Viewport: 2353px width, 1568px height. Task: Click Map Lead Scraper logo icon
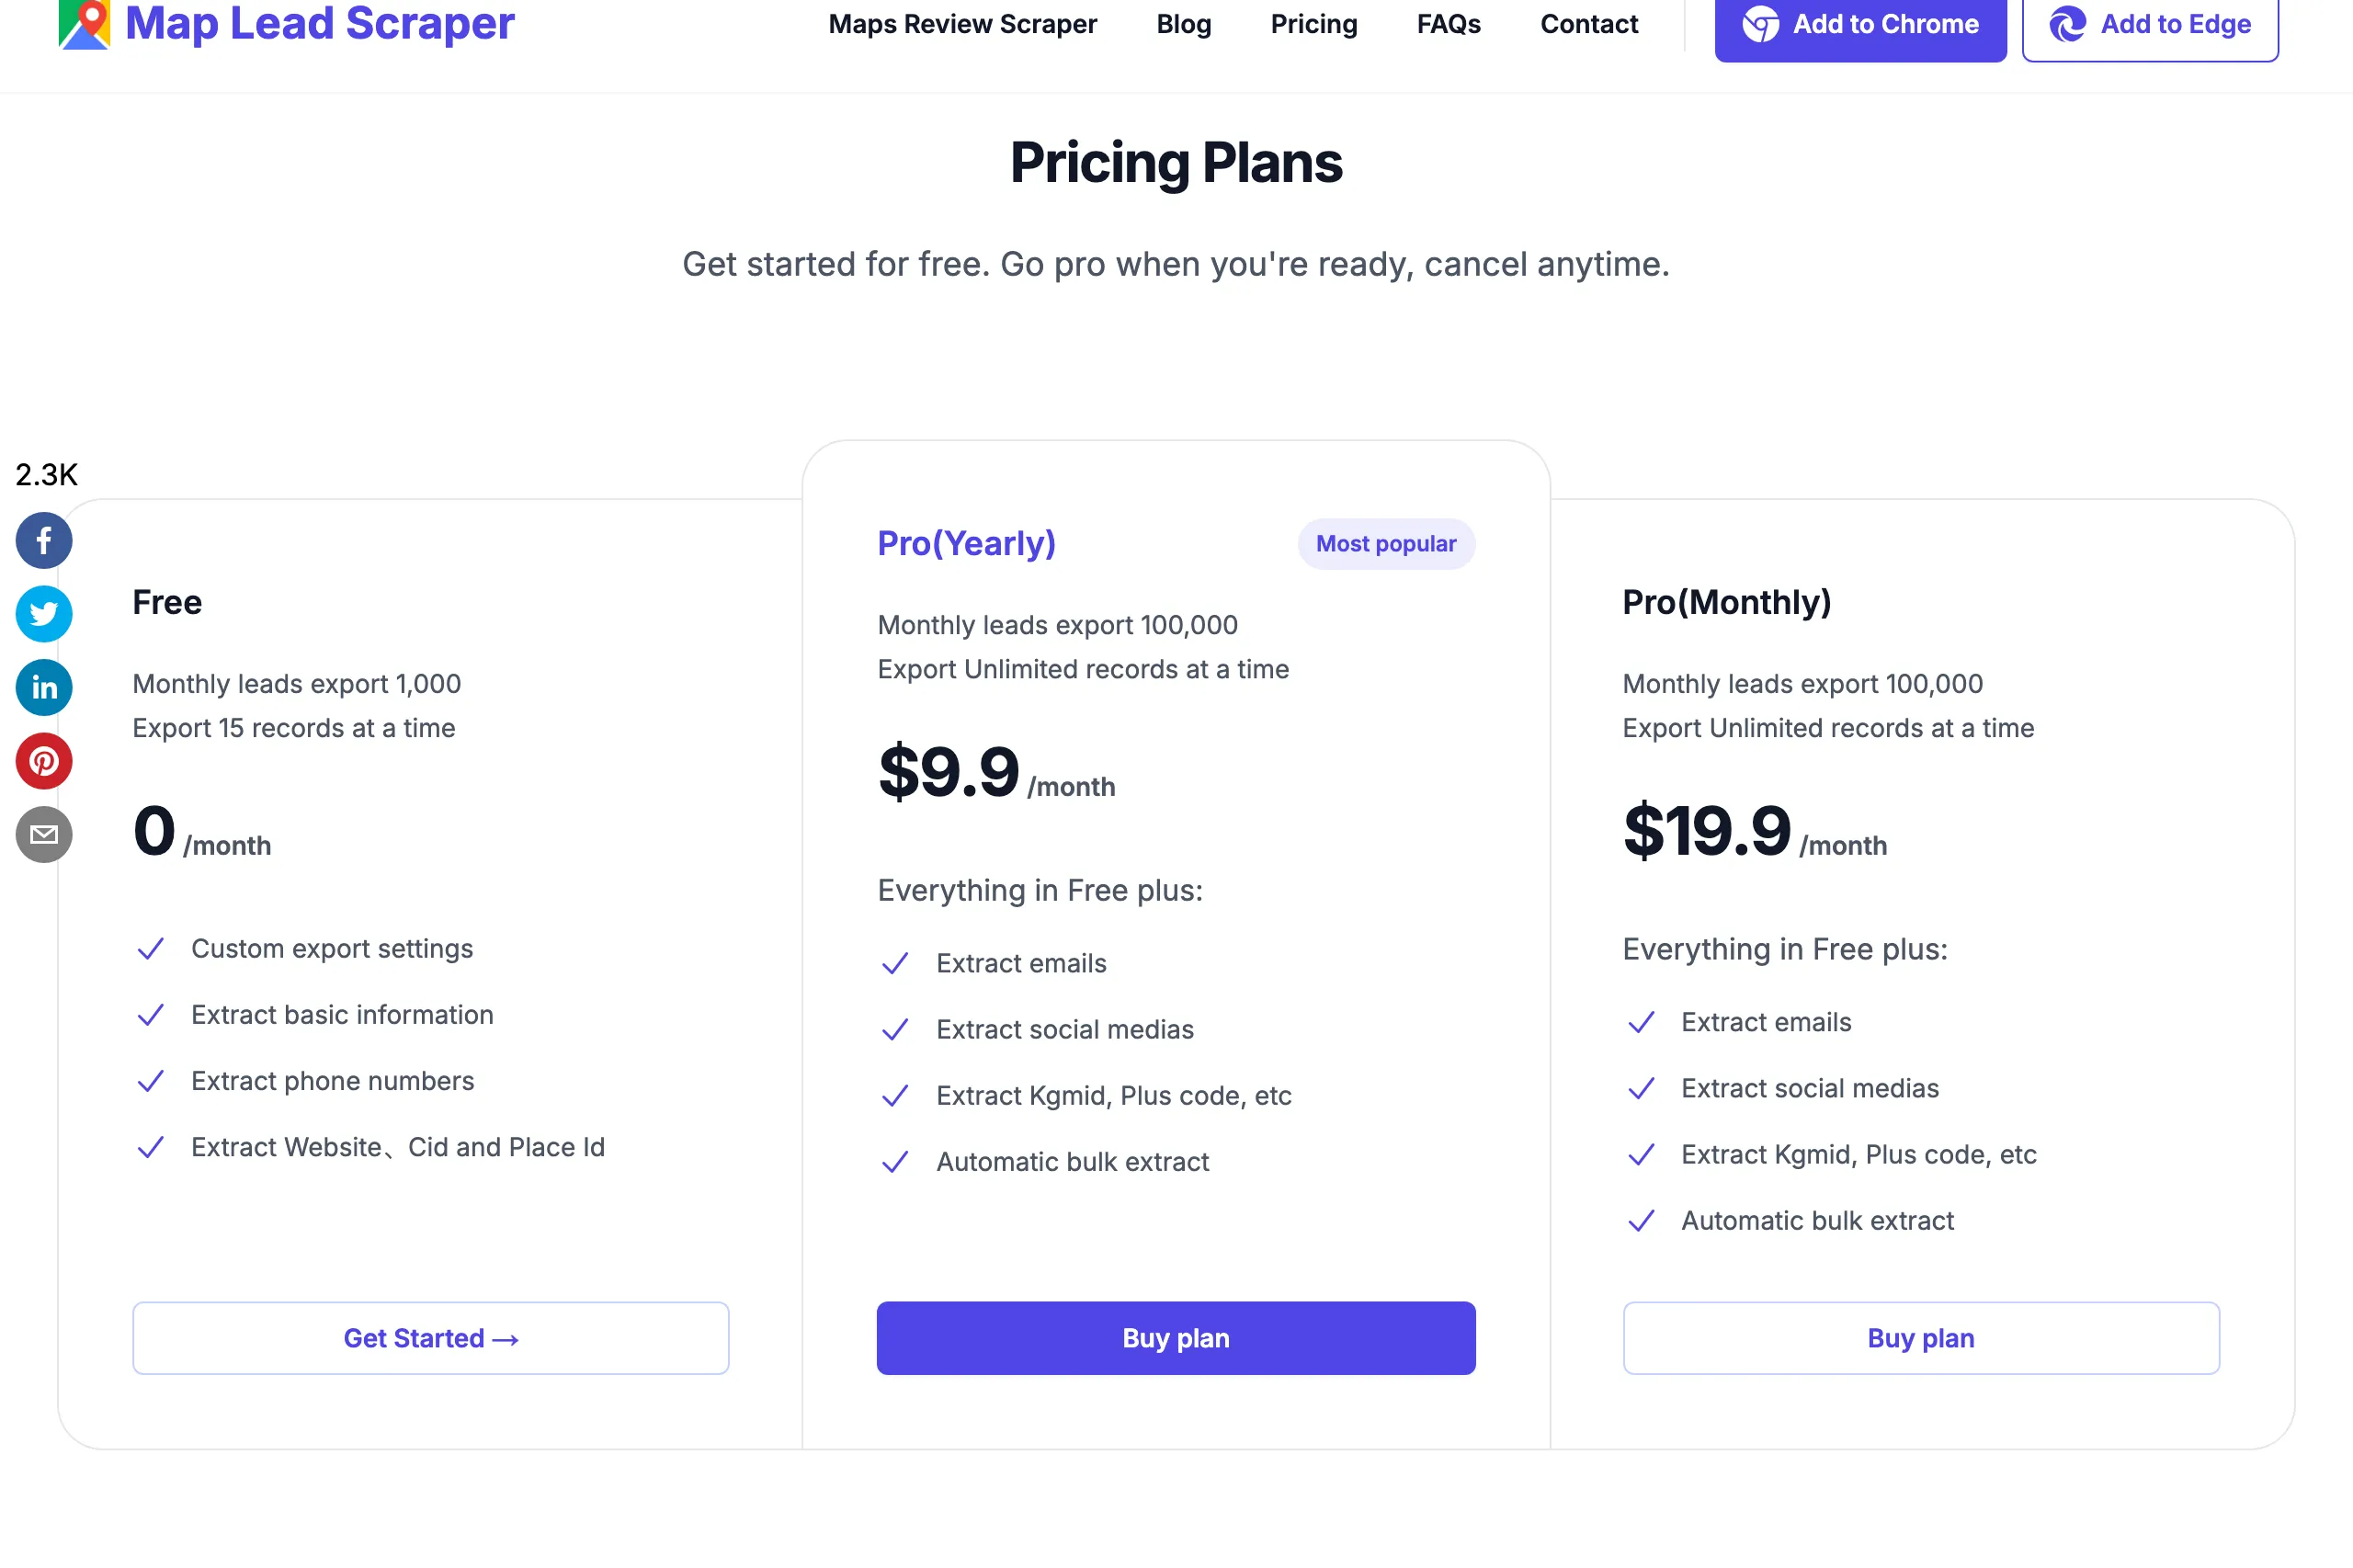pyautogui.click(x=84, y=24)
